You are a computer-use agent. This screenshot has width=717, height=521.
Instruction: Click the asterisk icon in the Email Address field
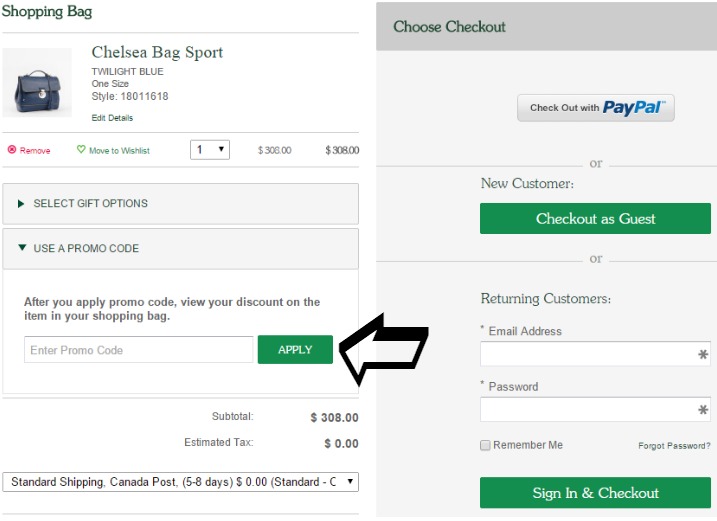click(x=703, y=354)
